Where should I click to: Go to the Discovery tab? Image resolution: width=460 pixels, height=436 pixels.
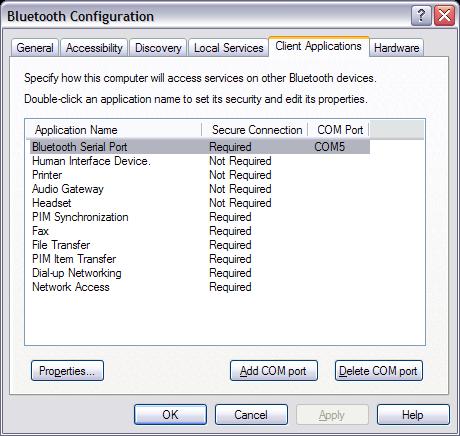point(158,48)
